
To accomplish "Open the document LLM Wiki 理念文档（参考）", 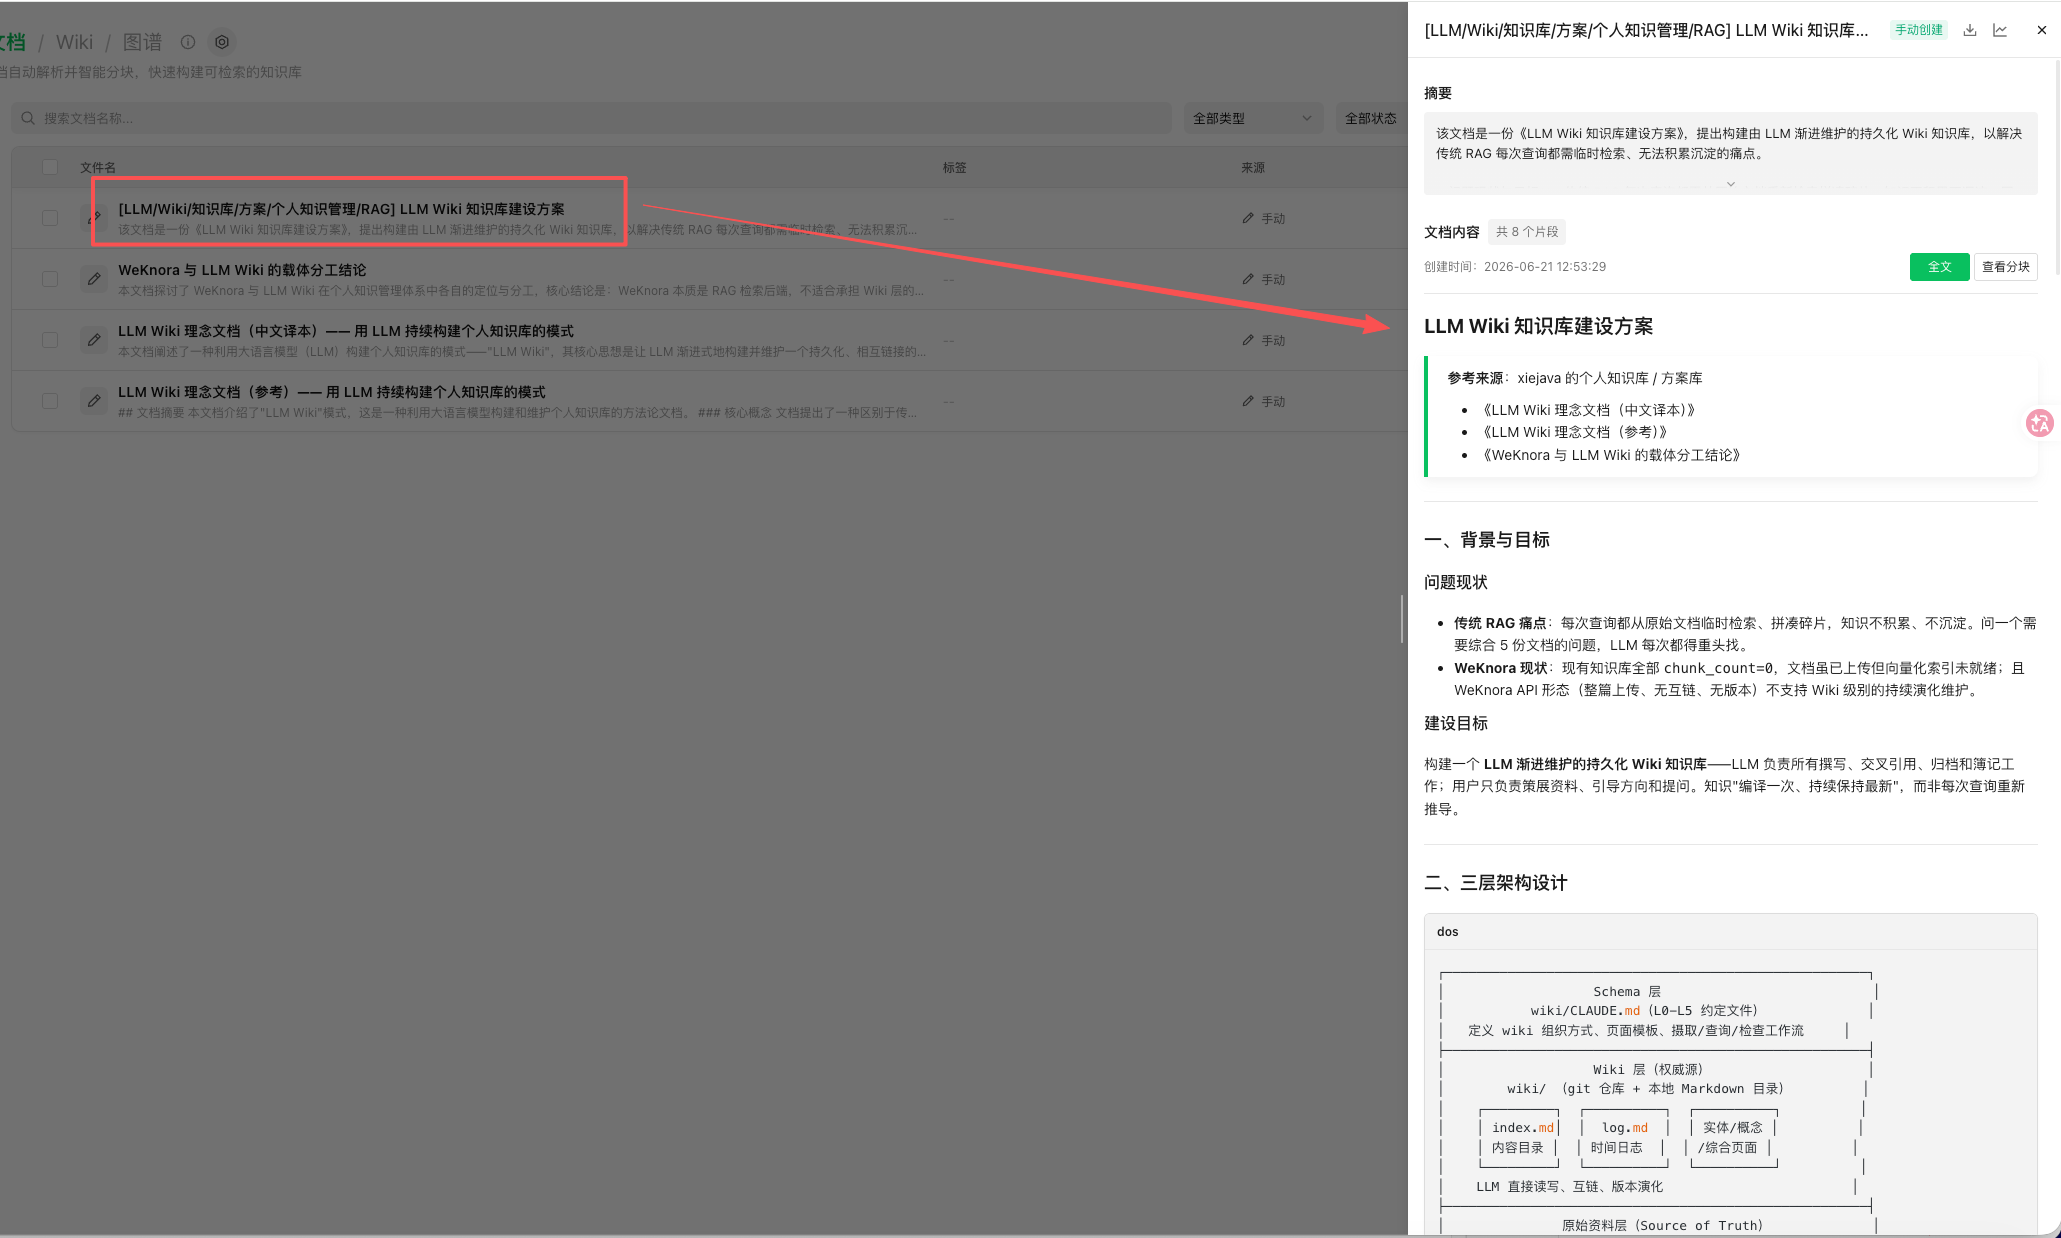I will [332, 392].
